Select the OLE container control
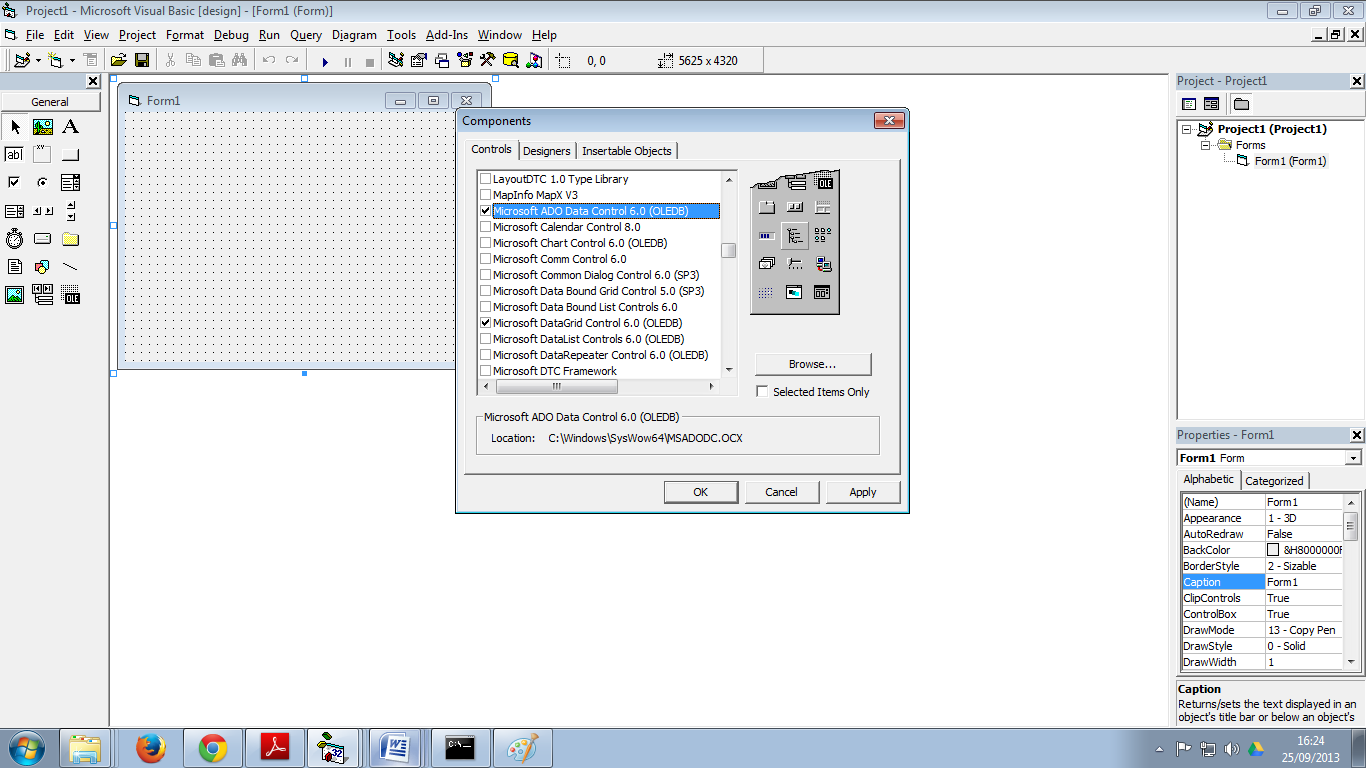1366x768 pixels. (70, 295)
